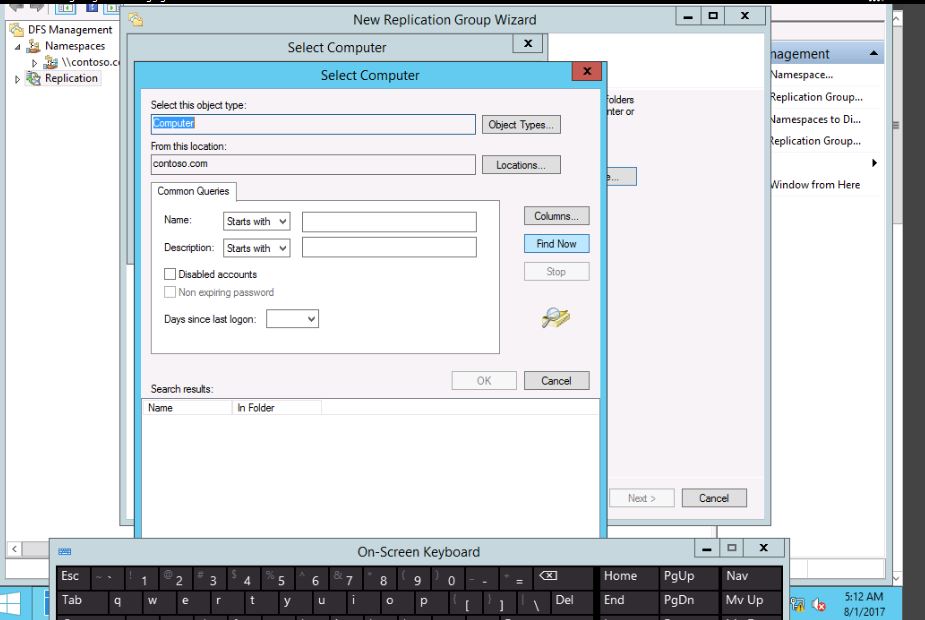Open the Description 'Starts with' dropdown

(x=256, y=248)
